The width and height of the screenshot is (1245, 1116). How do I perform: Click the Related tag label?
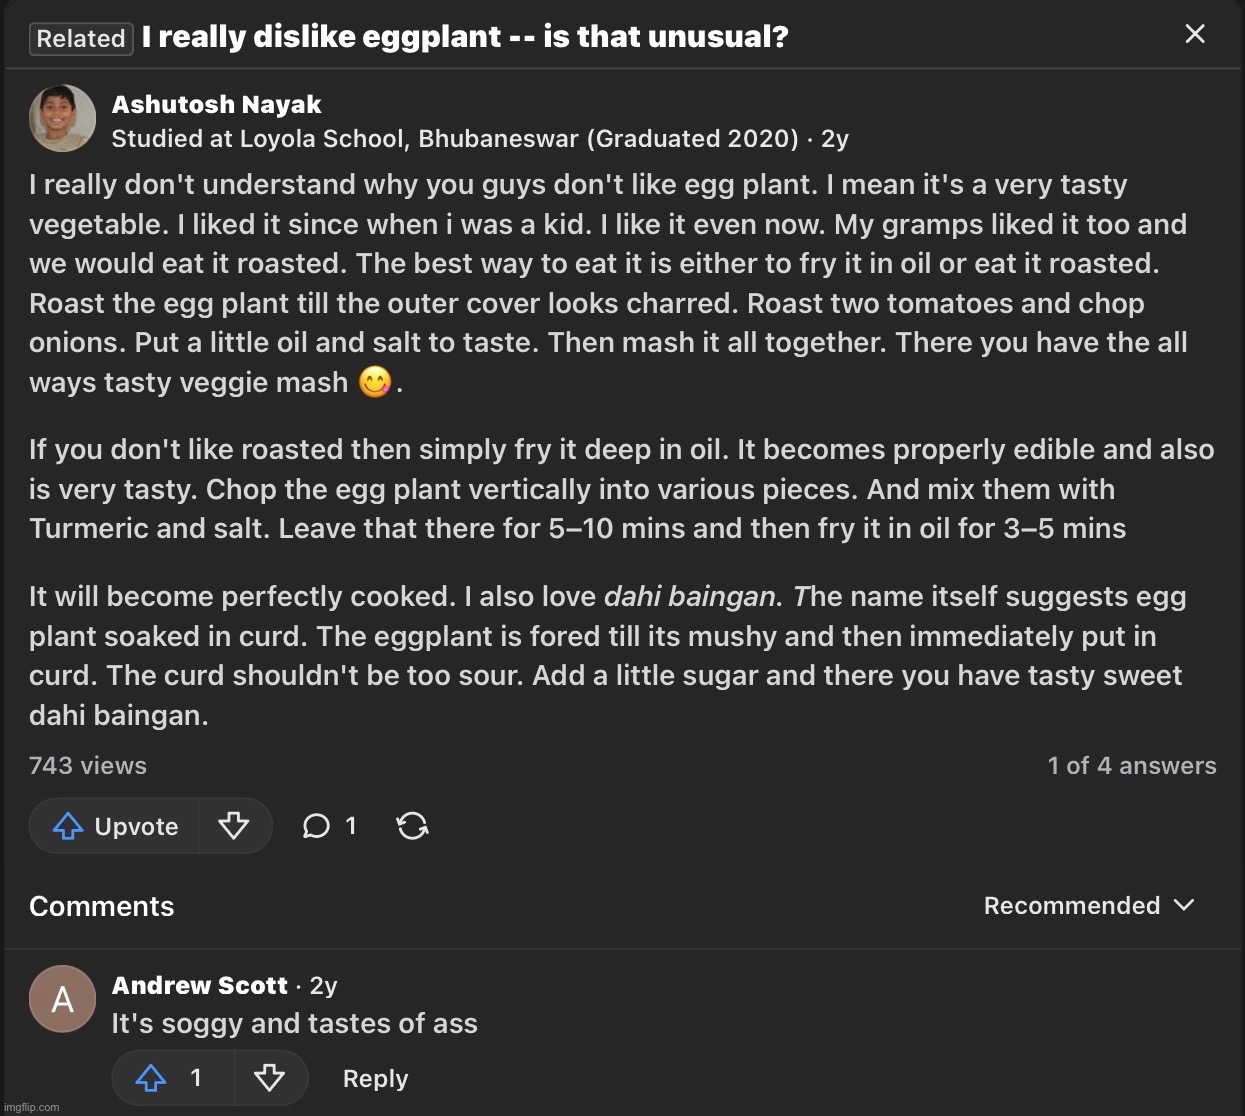click(81, 39)
